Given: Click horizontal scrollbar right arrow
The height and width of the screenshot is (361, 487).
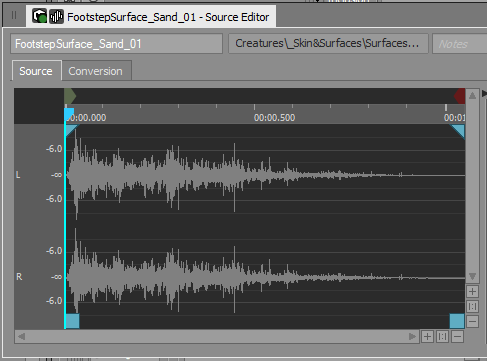Looking at the screenshot, I should [x=412, y=337].
